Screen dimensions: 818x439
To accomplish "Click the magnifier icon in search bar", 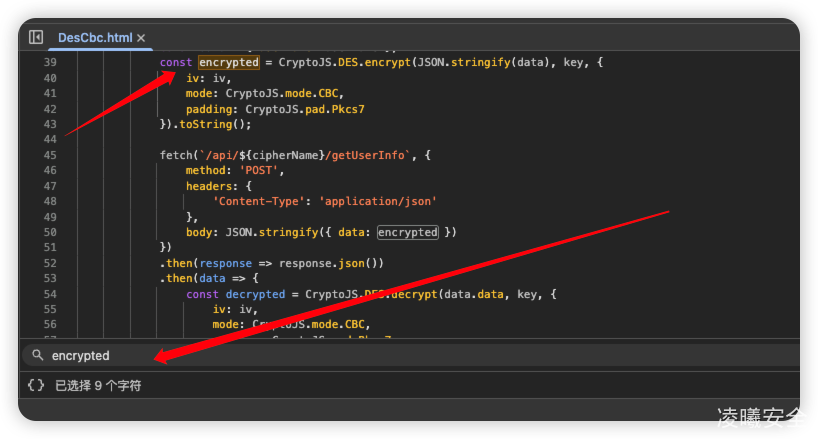I will [38, 355].
